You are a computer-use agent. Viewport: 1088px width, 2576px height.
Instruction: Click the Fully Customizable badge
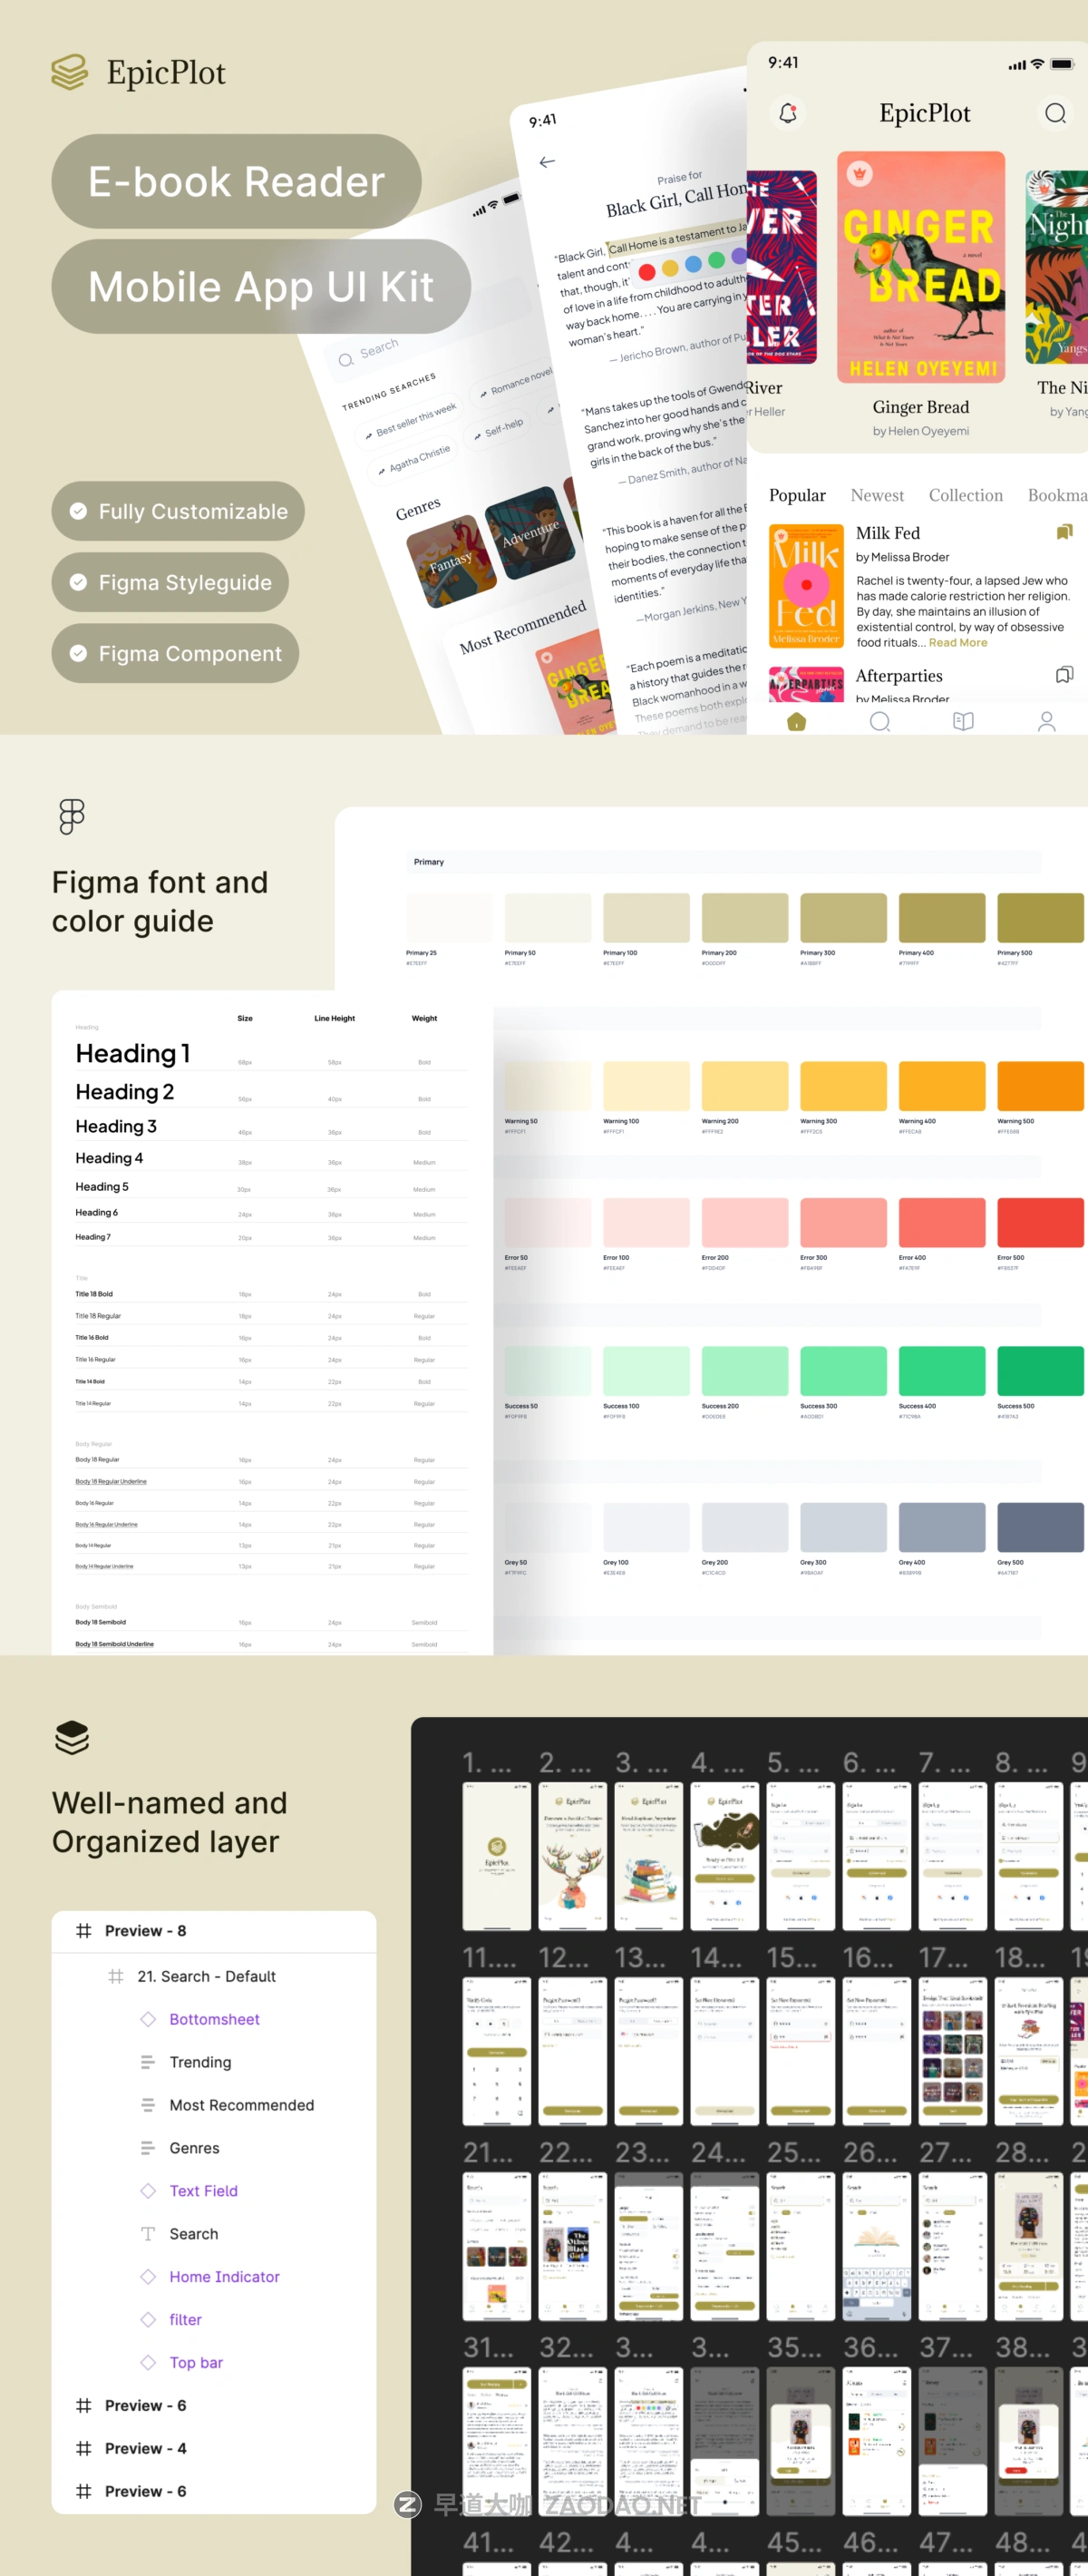point(178,511)
